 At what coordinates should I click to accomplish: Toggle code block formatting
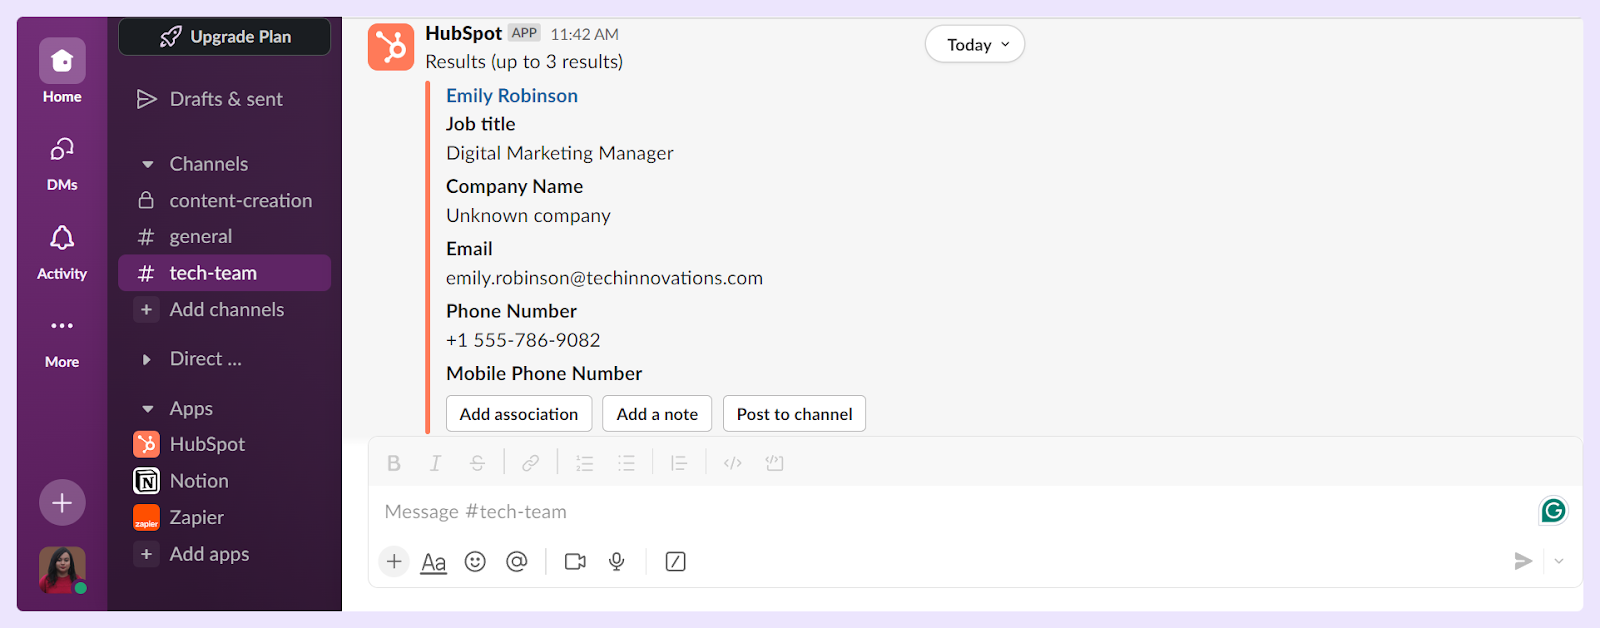pyautogui.click(x=774, y=463)
